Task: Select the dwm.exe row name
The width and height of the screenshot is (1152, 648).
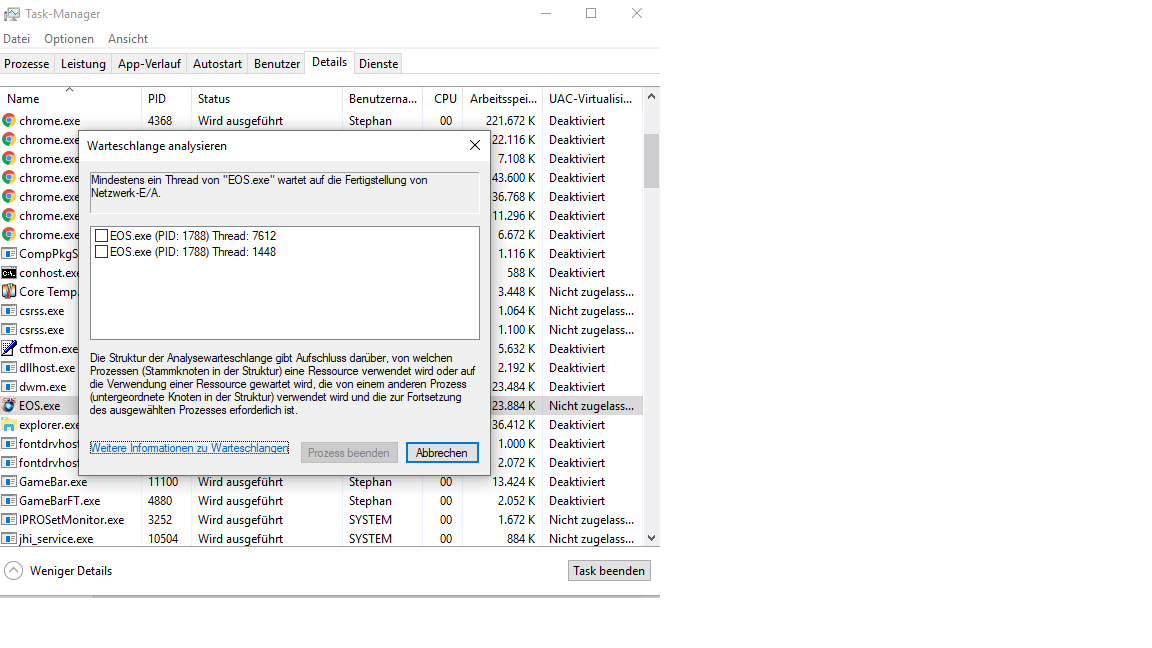Action: (x=43, y=386)
